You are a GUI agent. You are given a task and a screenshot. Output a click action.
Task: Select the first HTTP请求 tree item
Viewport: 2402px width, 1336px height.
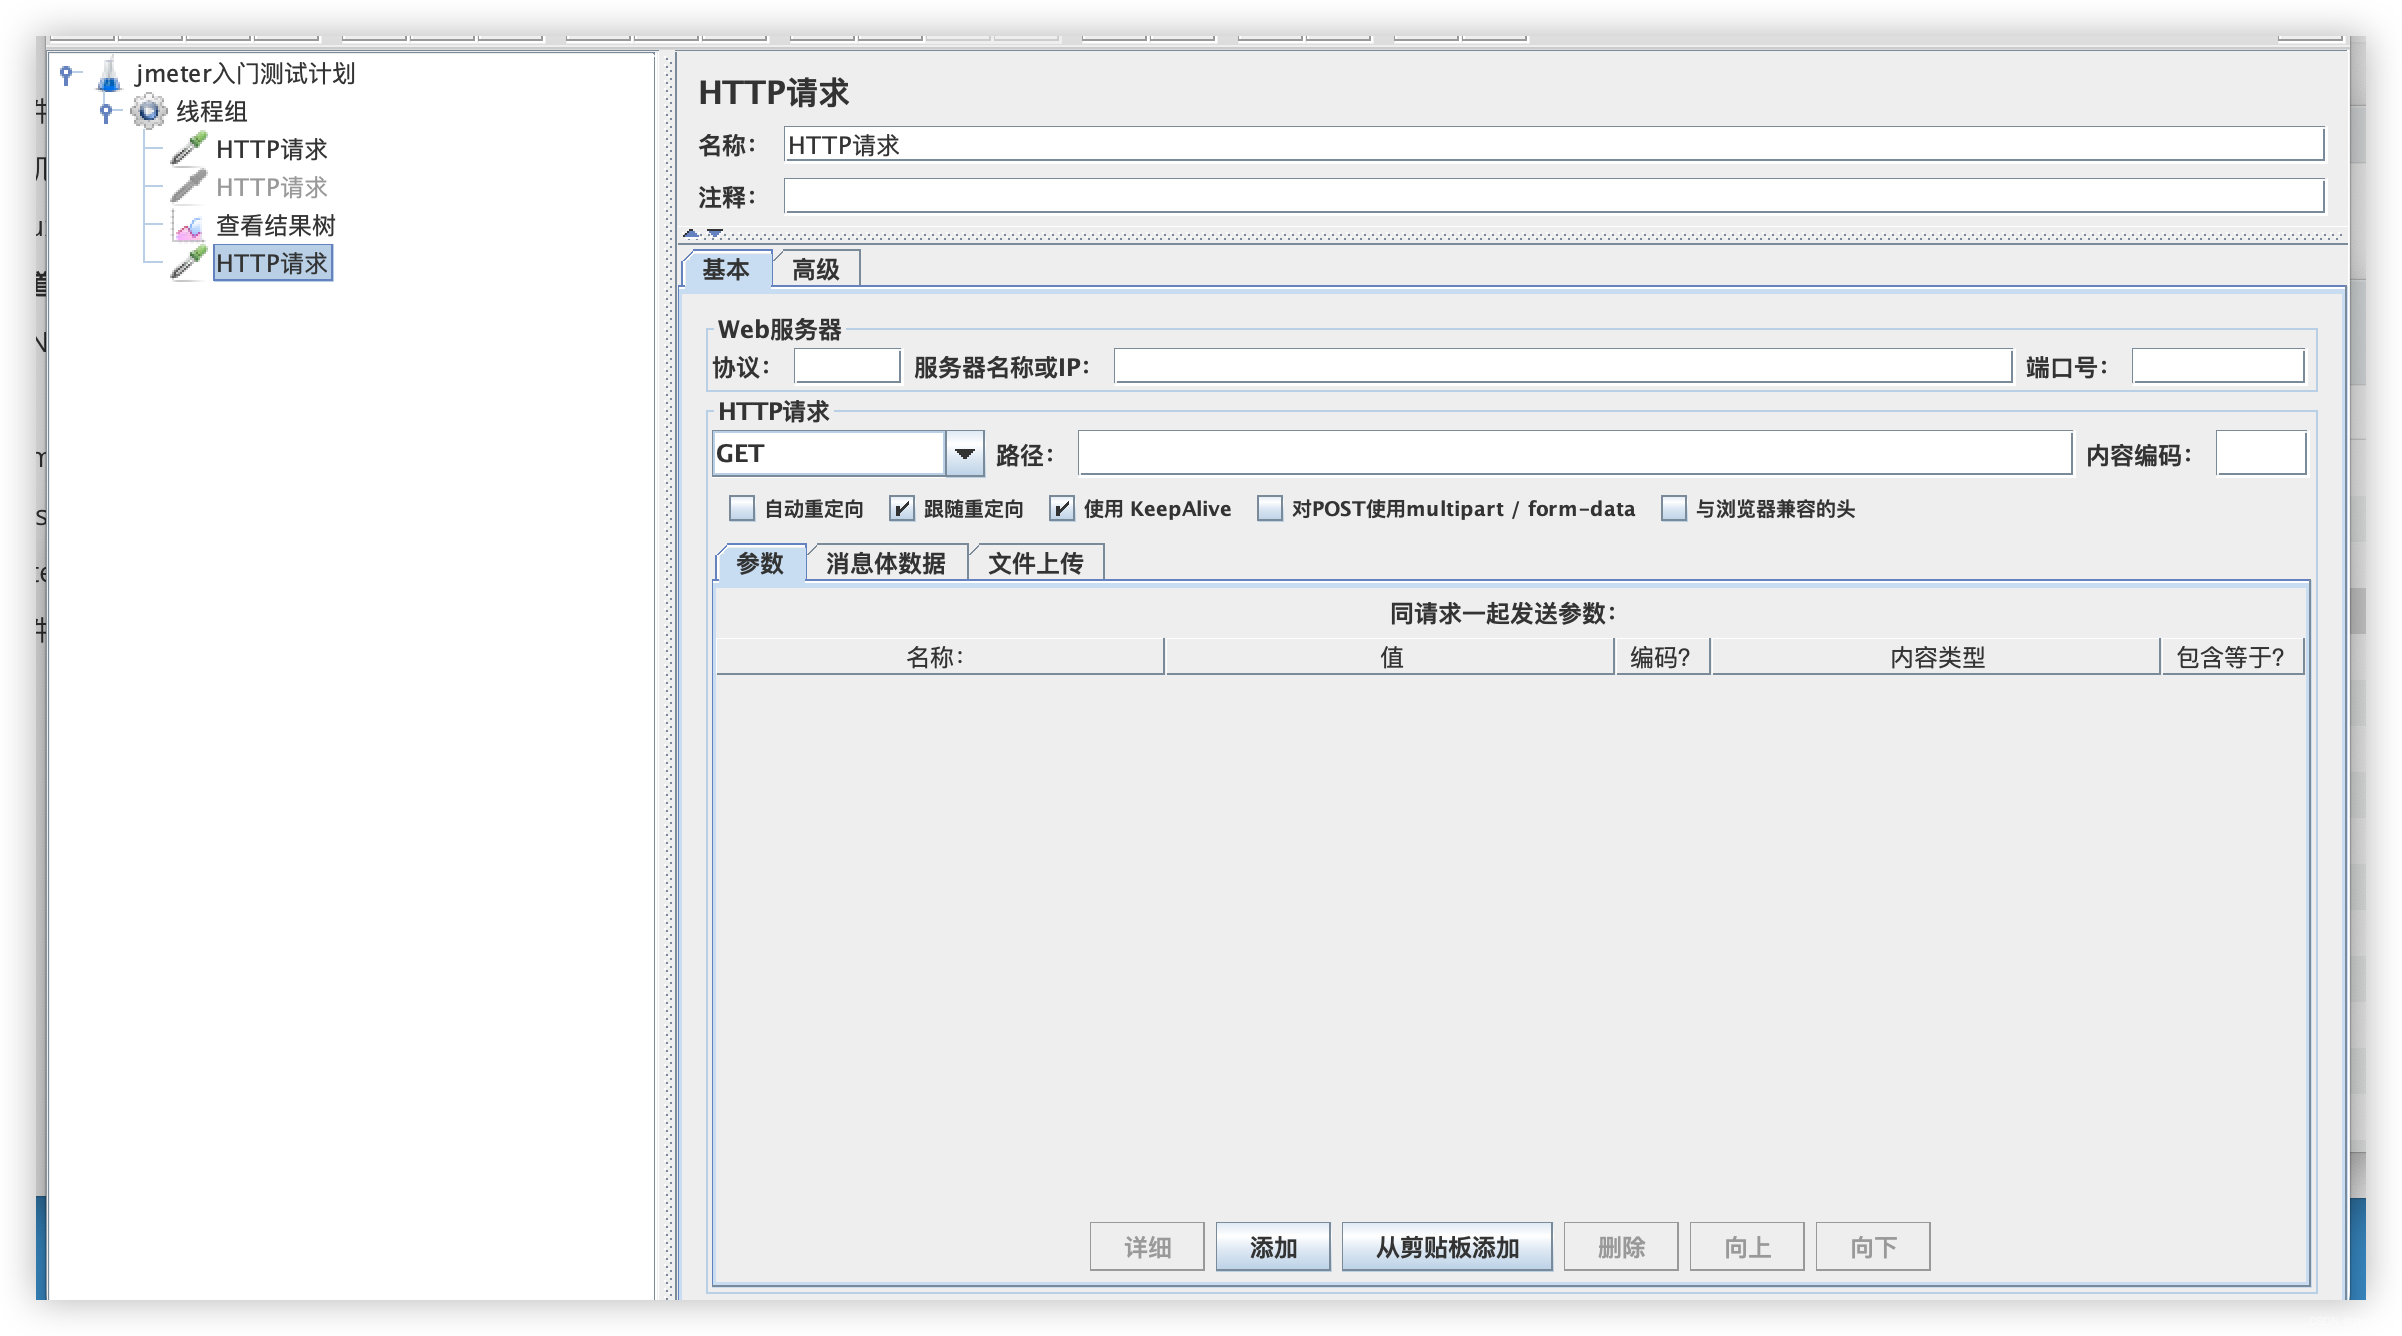coord(272,149)
